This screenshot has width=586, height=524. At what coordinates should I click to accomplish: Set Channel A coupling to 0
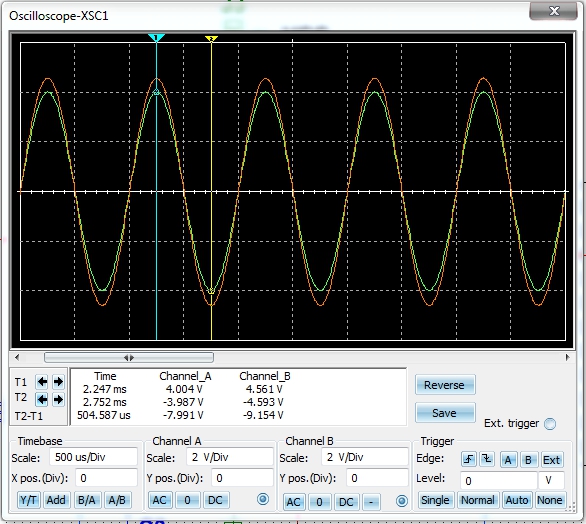coord(187,500)
